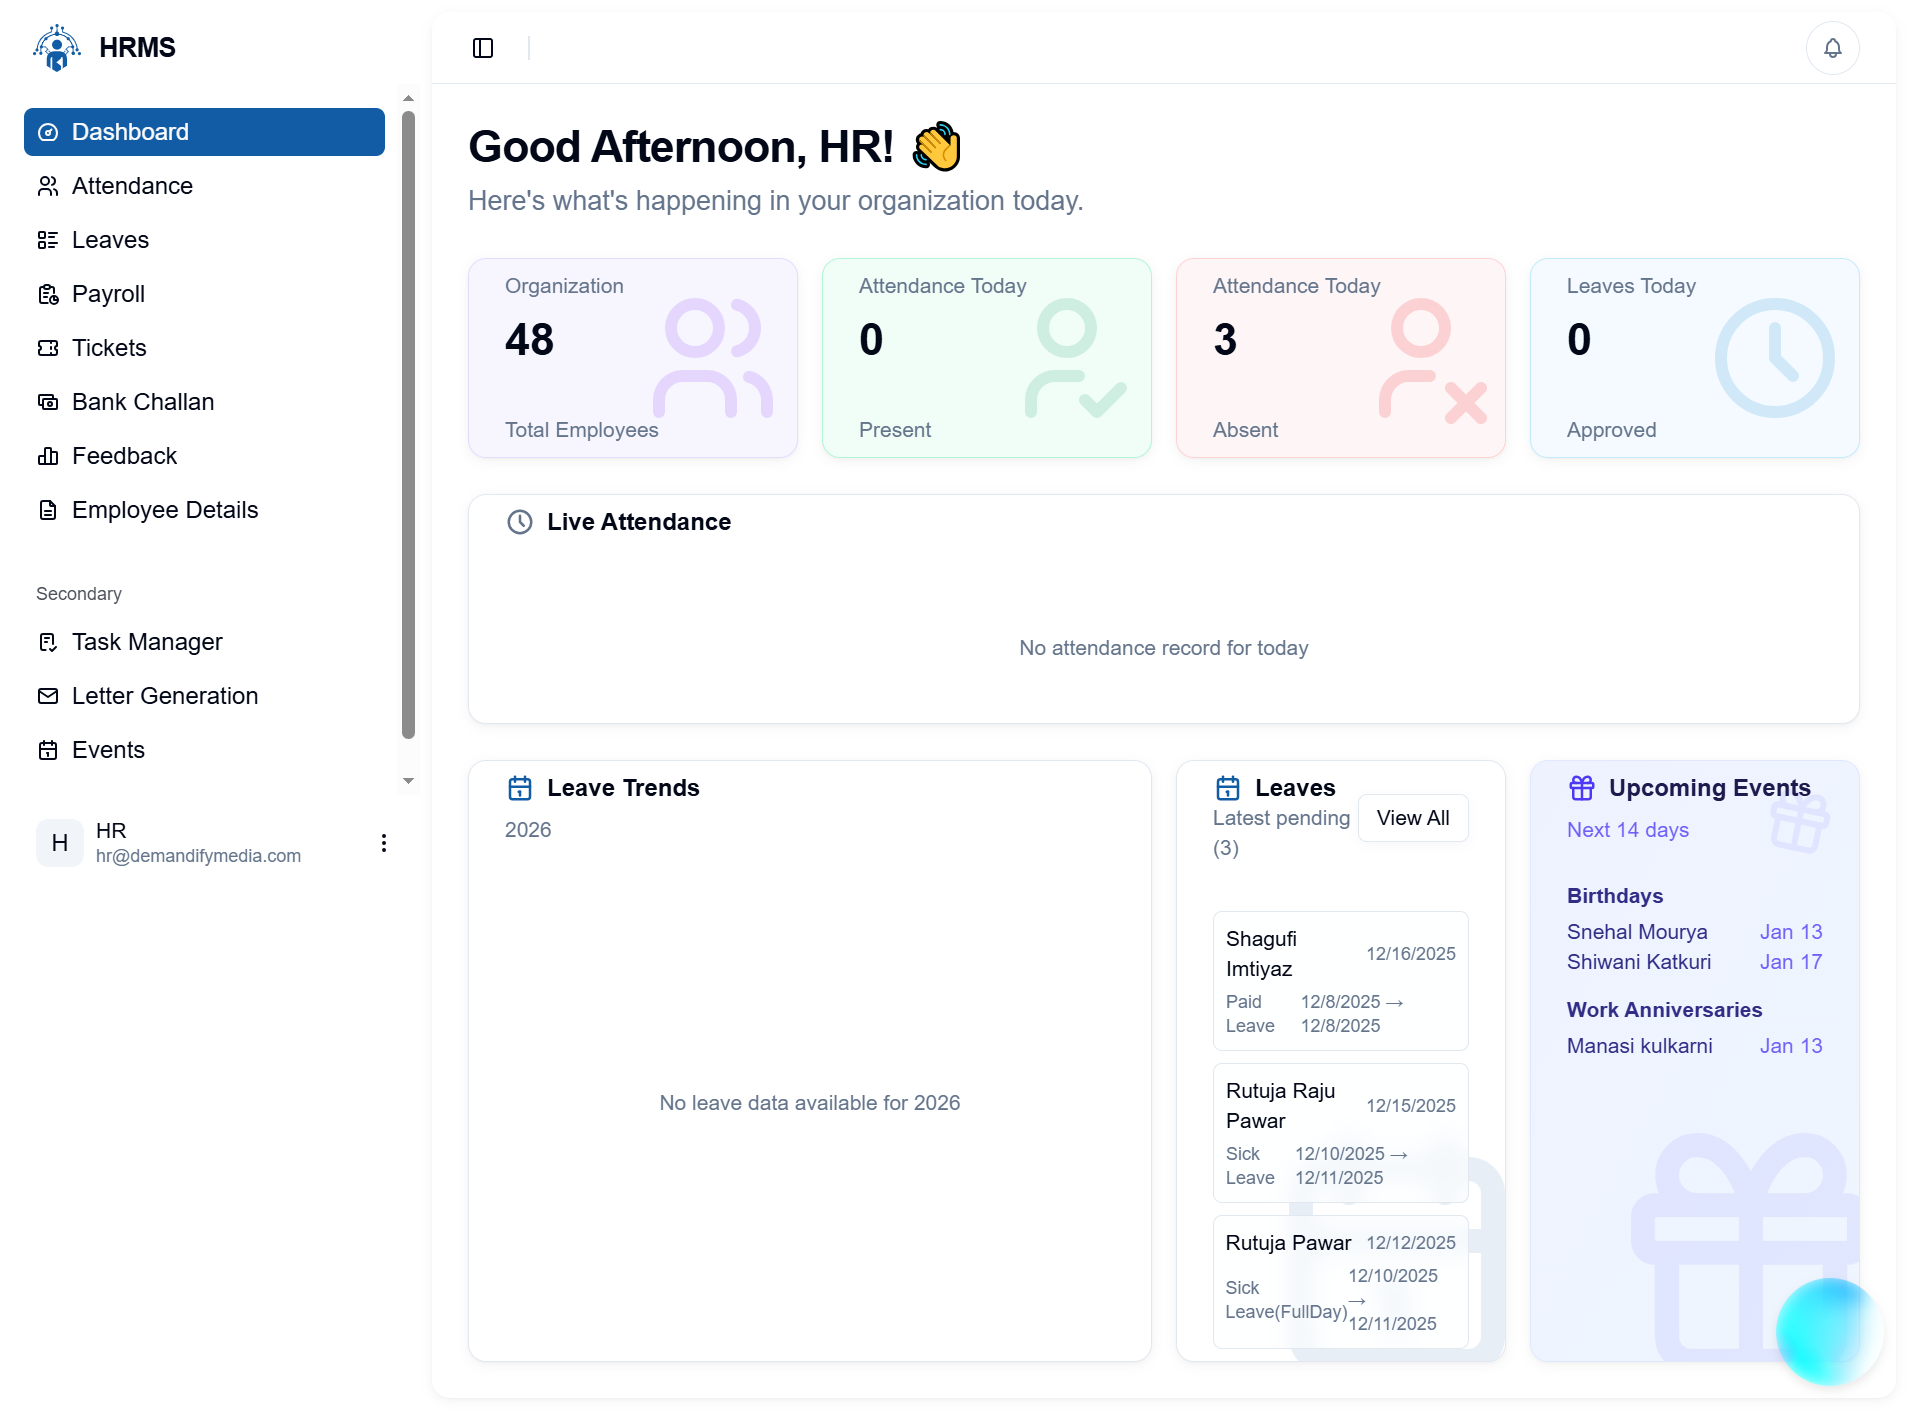Viewport: 1908px width, 1410px height.
Task: Select the Feedback chart icon
Action: [x=48, y=456]
